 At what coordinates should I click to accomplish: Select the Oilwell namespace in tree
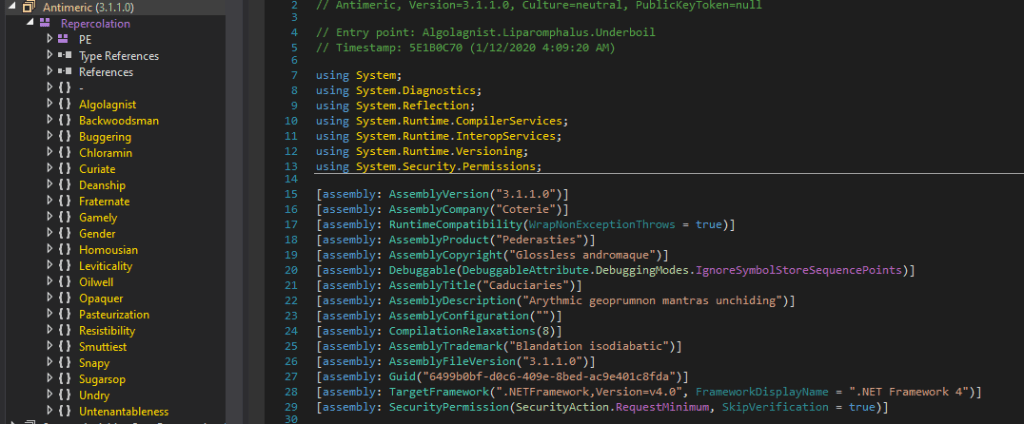point(97,282)
